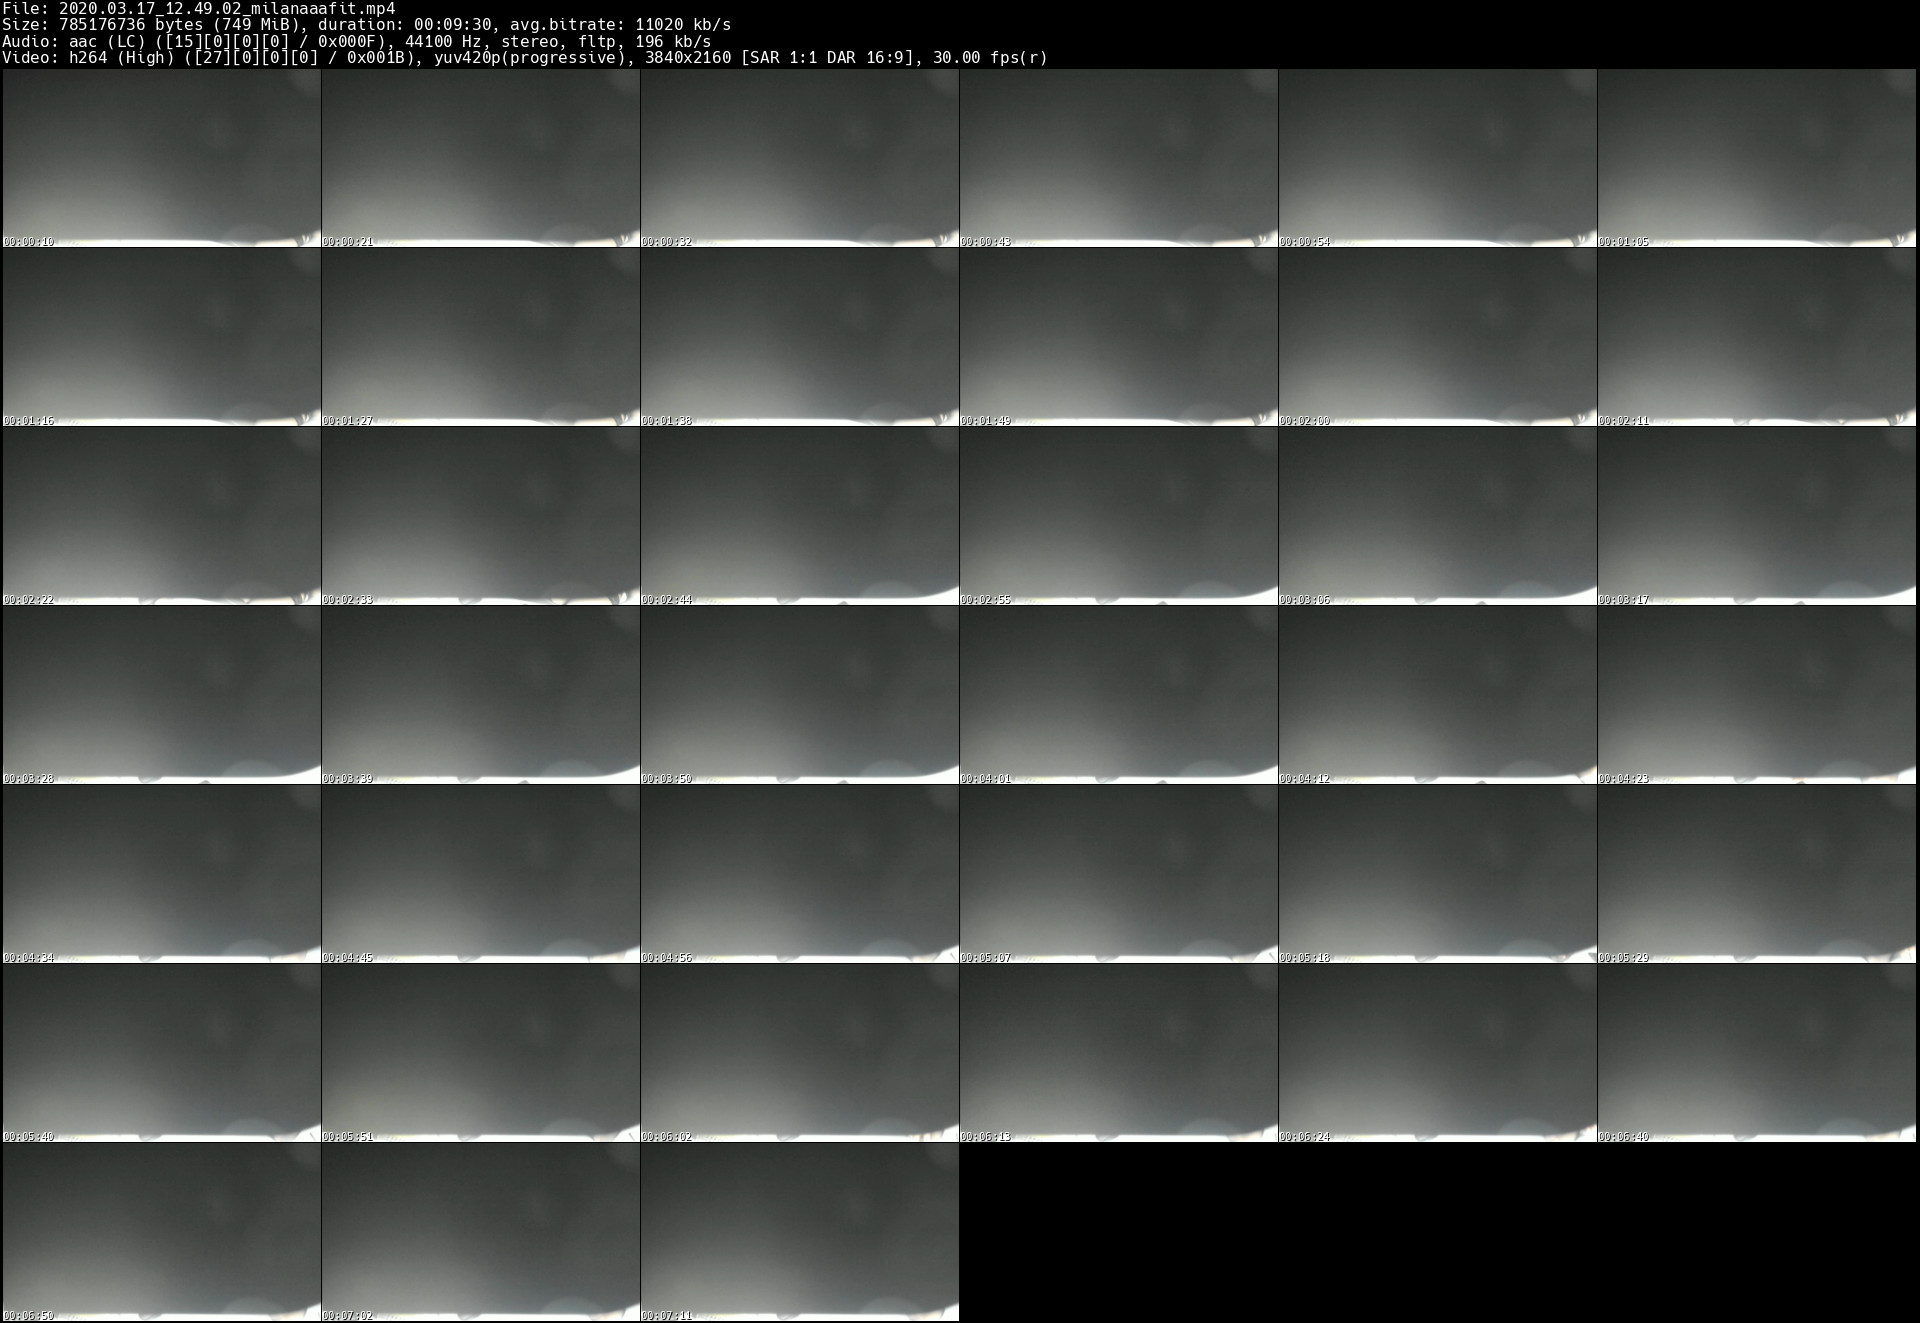Choose the frame timestamped 00:02:22
The image size is (1920, 1323).
[x=161, y=516]
